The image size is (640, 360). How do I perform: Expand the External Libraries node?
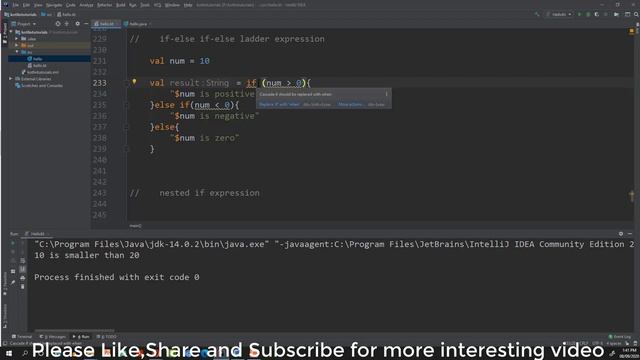click(11, 79)
